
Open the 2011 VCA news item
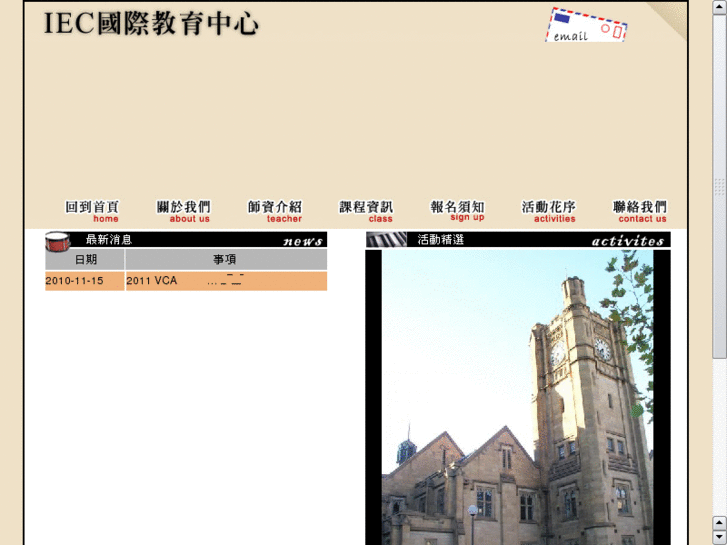tap(226, 281)
